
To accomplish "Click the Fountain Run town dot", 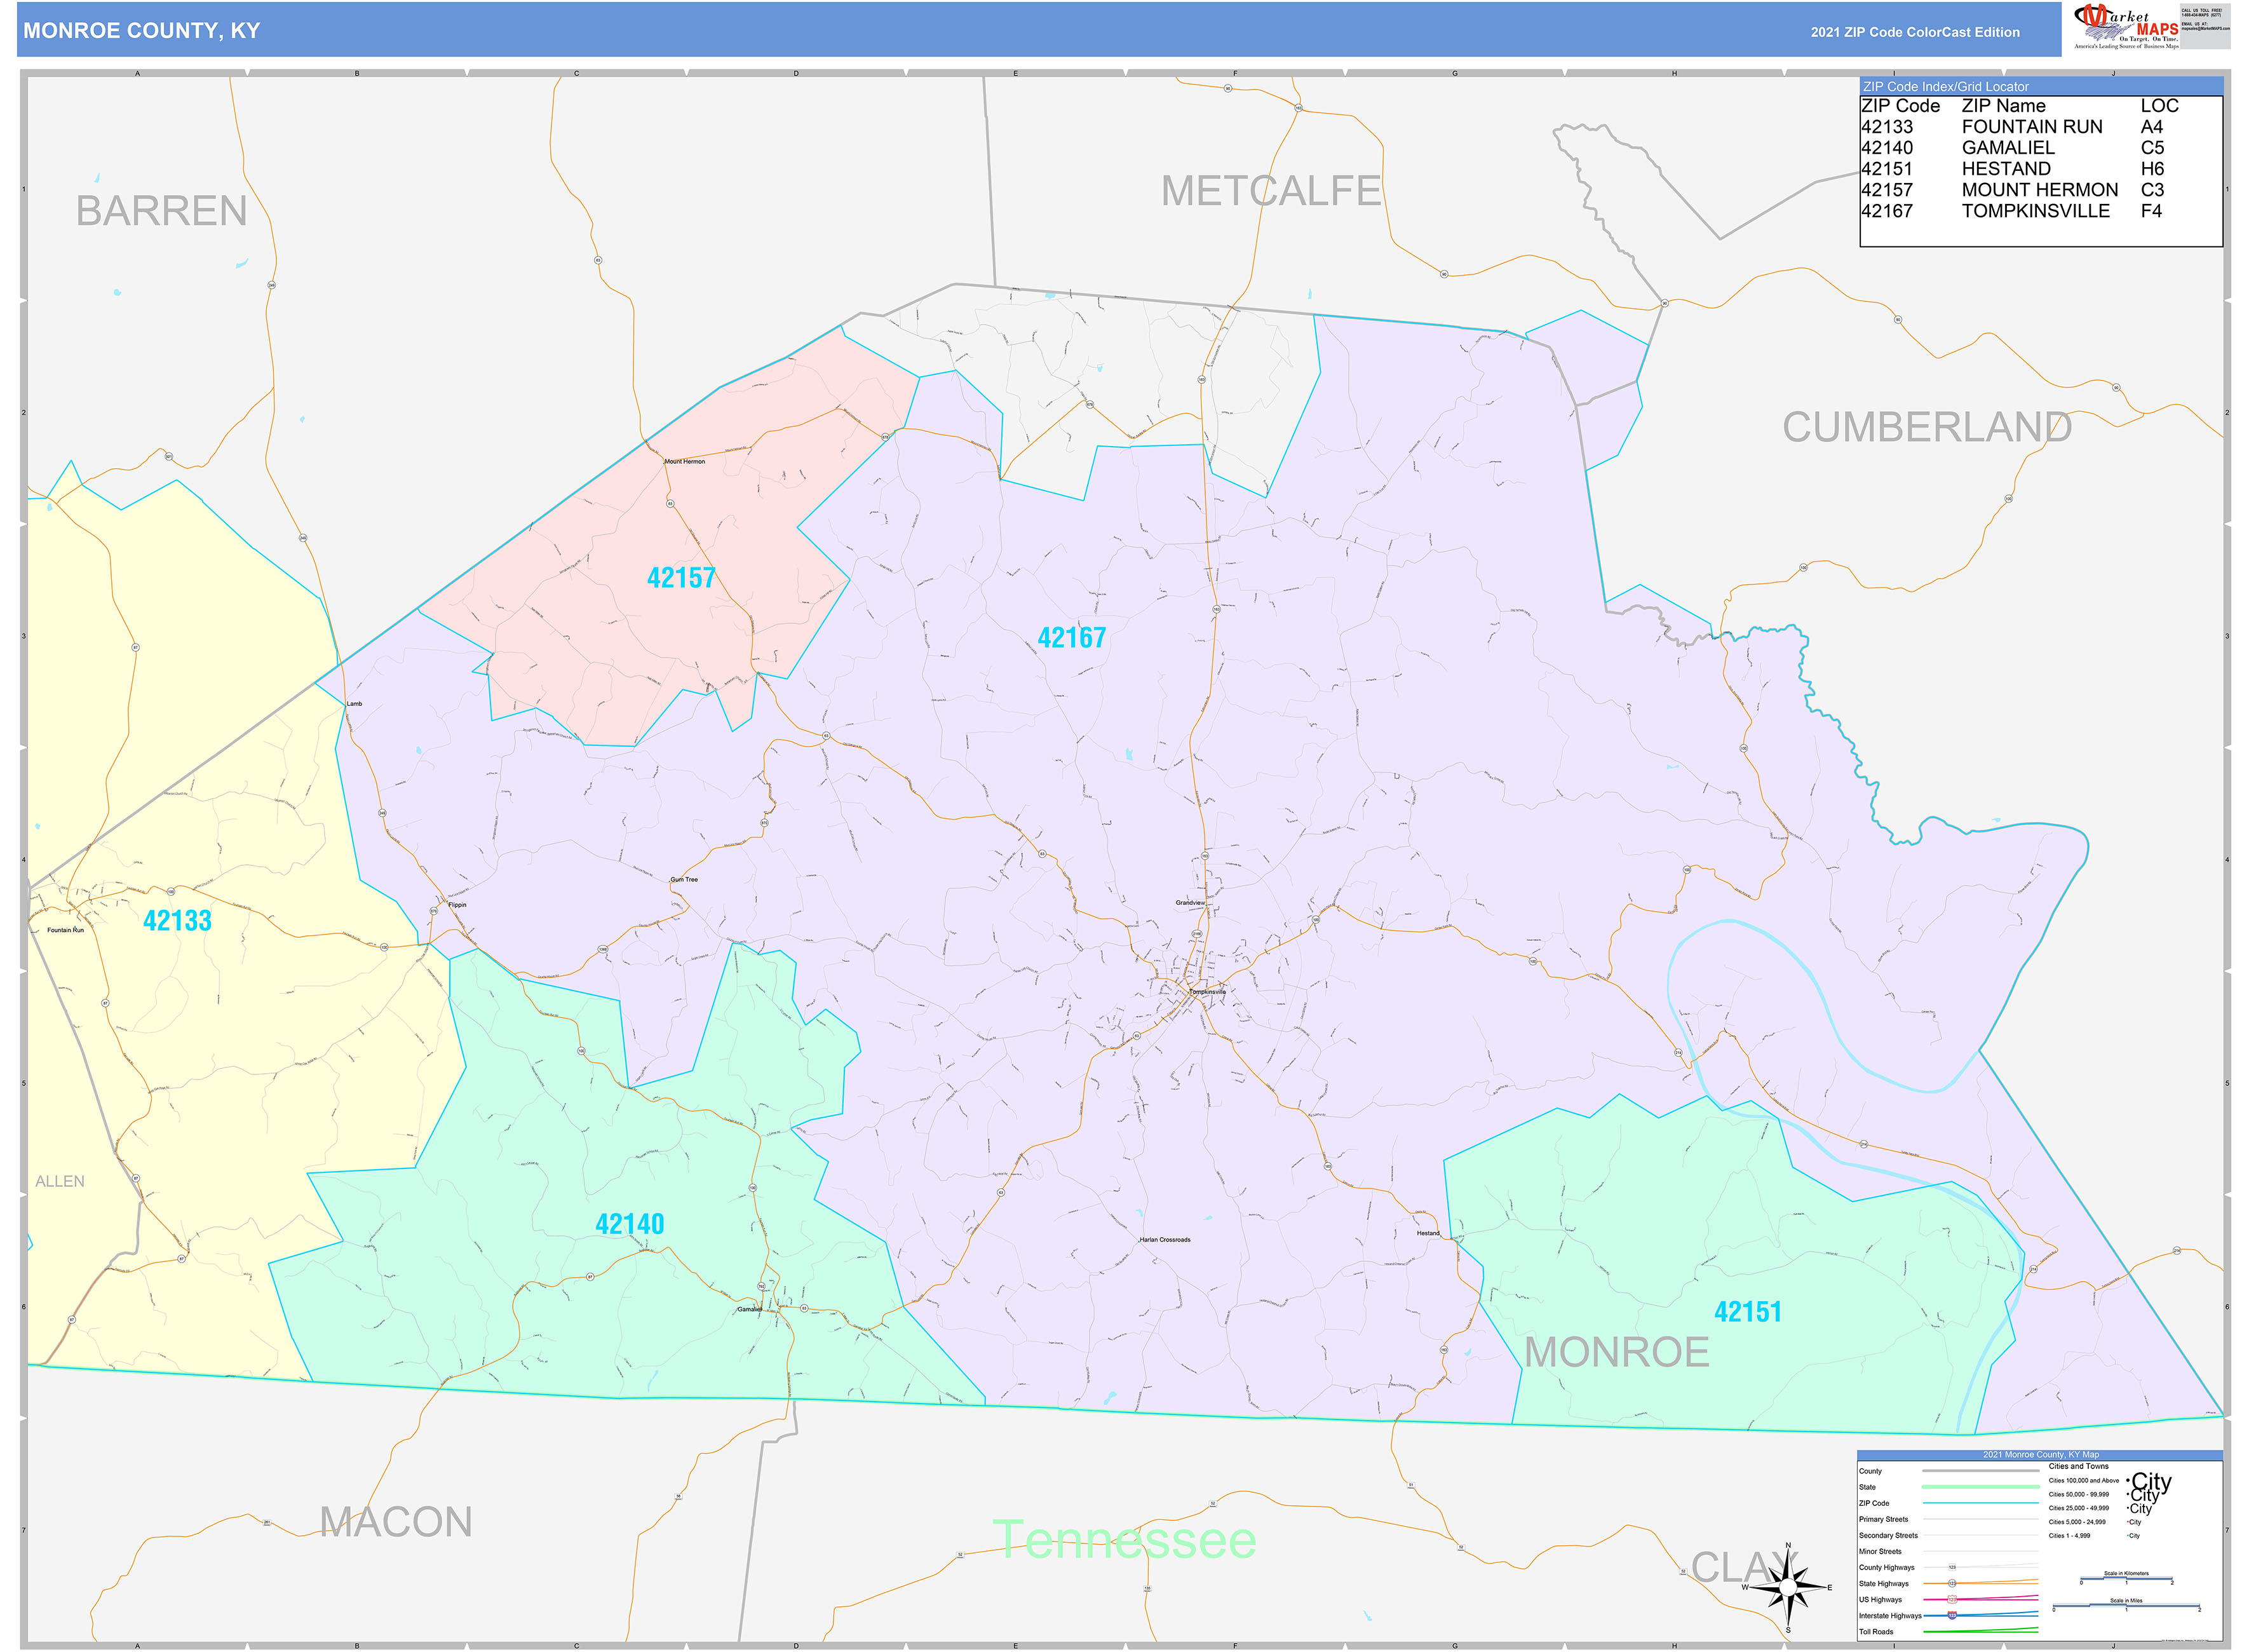I will pyautogui.click(x=75, y=927).
